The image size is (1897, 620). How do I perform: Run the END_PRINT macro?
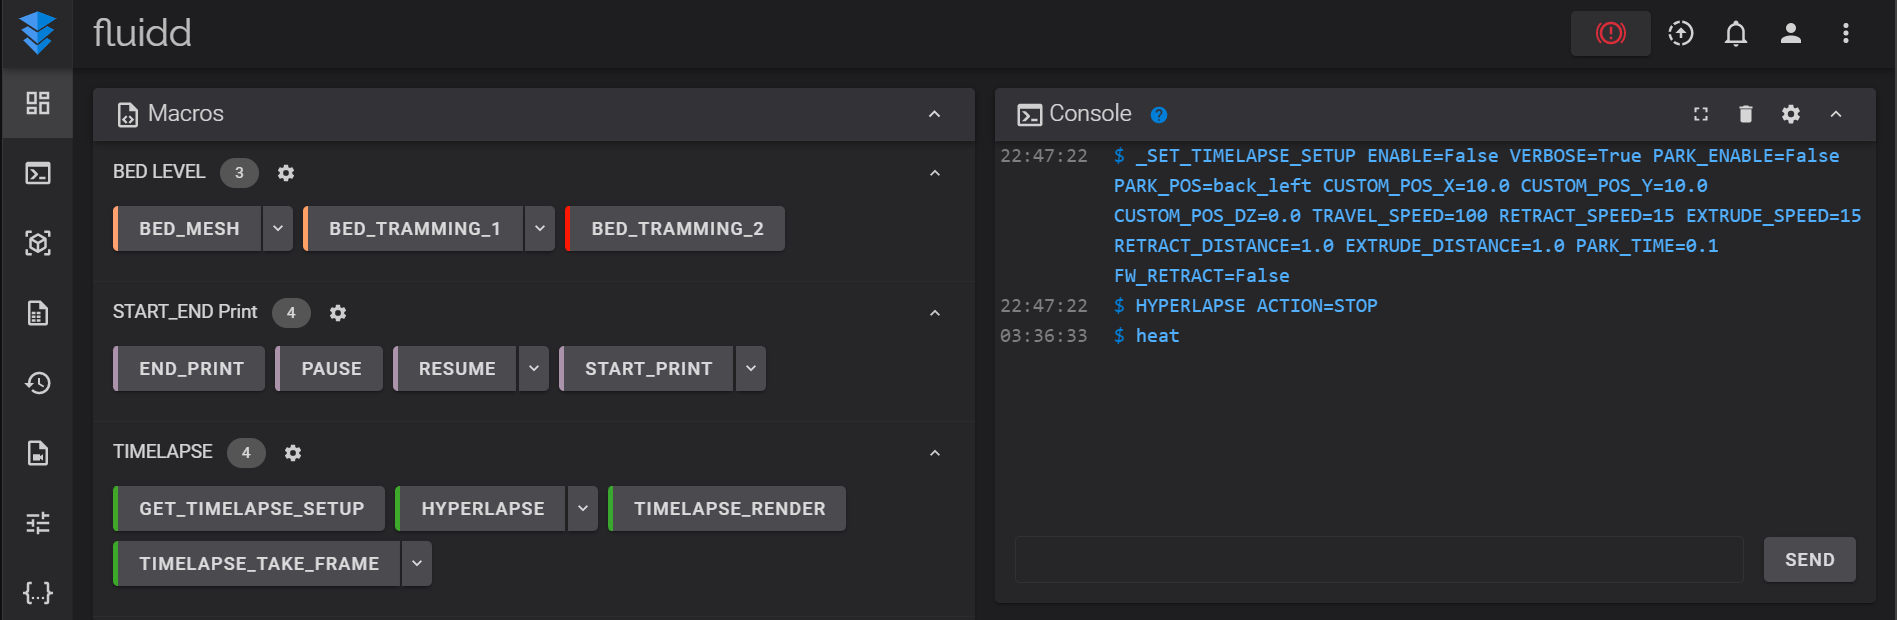(x=190, y=369)
